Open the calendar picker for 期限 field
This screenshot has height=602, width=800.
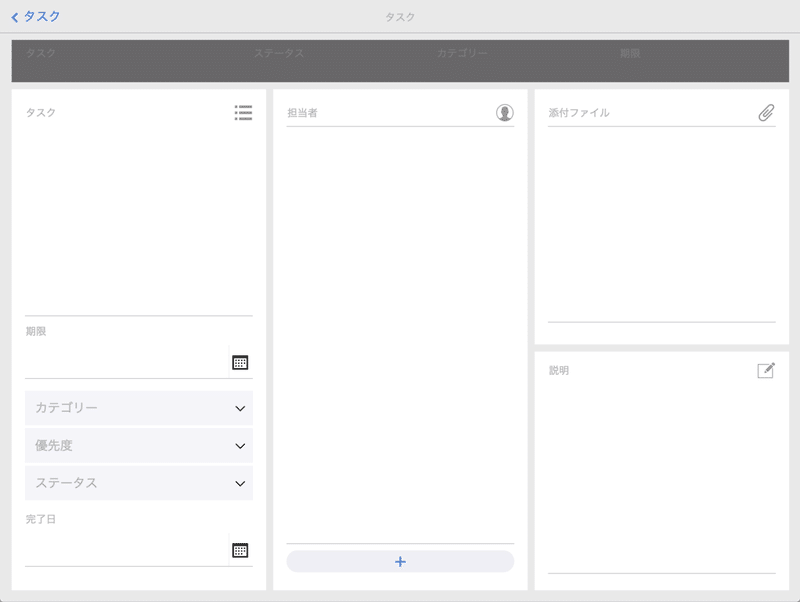click(x=241, y=361)
